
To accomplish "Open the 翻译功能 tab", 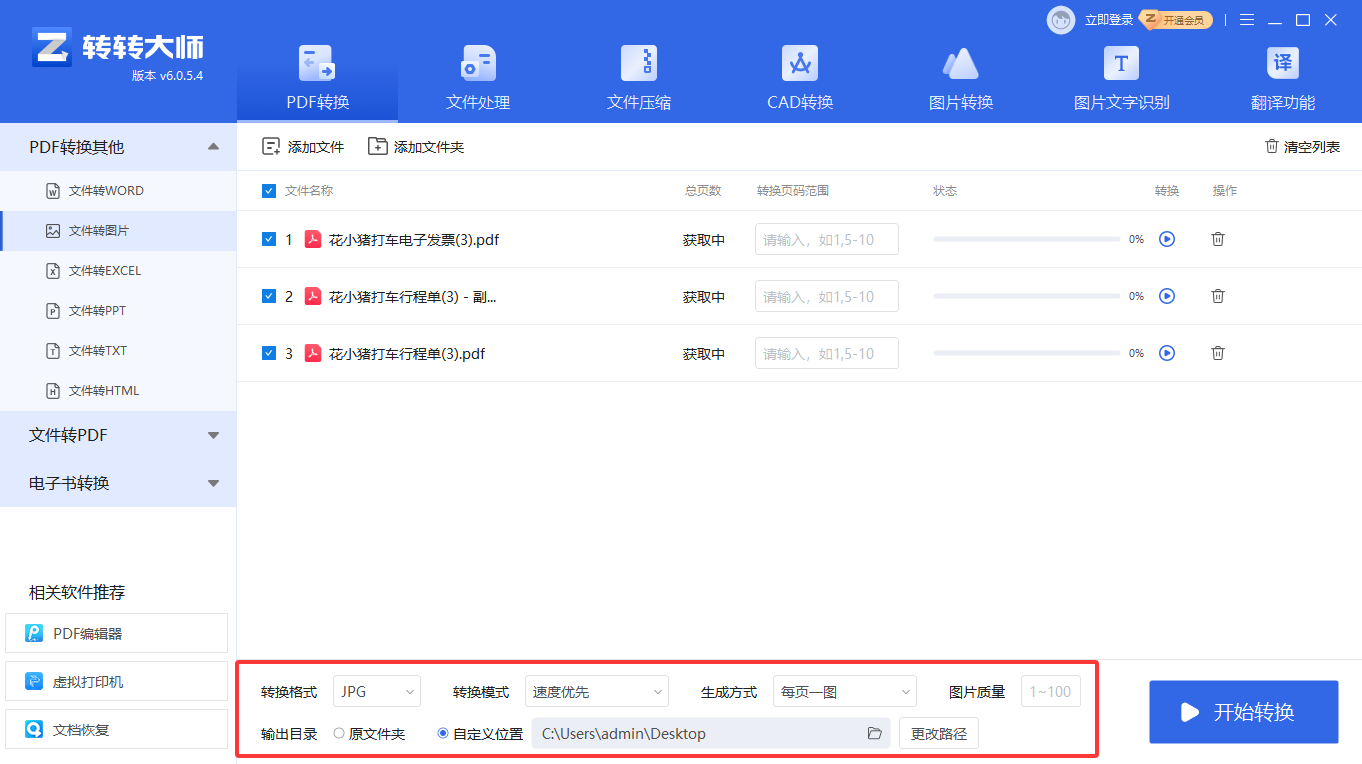I will [x=1283, y=78].
